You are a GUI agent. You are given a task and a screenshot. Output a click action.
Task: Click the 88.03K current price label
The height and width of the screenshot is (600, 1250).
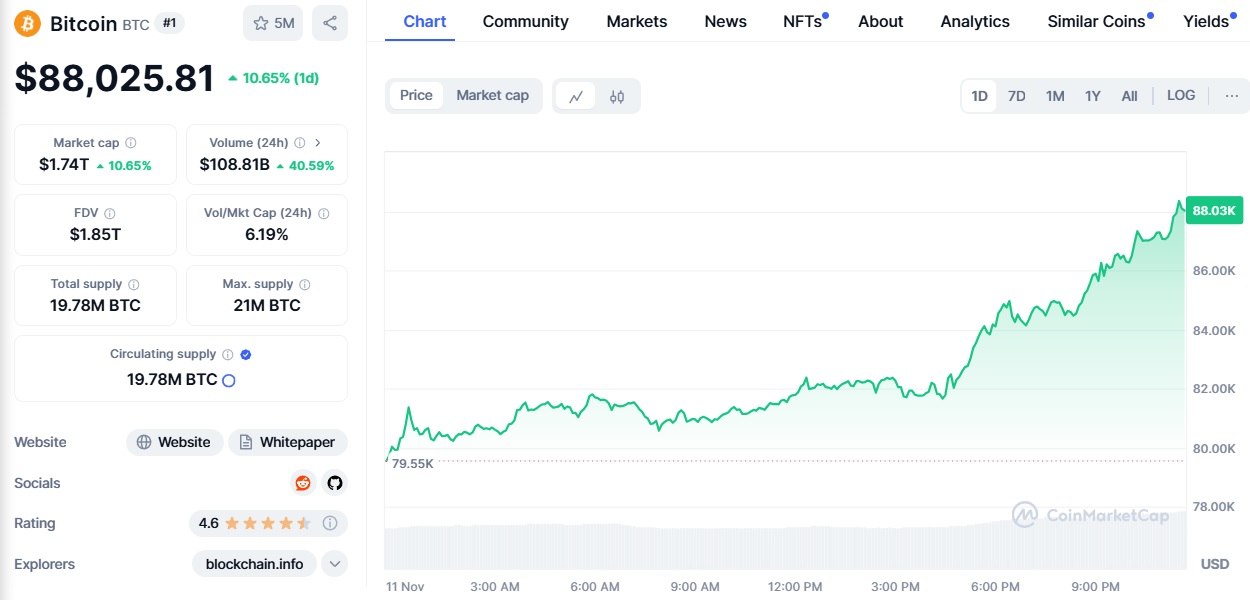[1214, 211]
